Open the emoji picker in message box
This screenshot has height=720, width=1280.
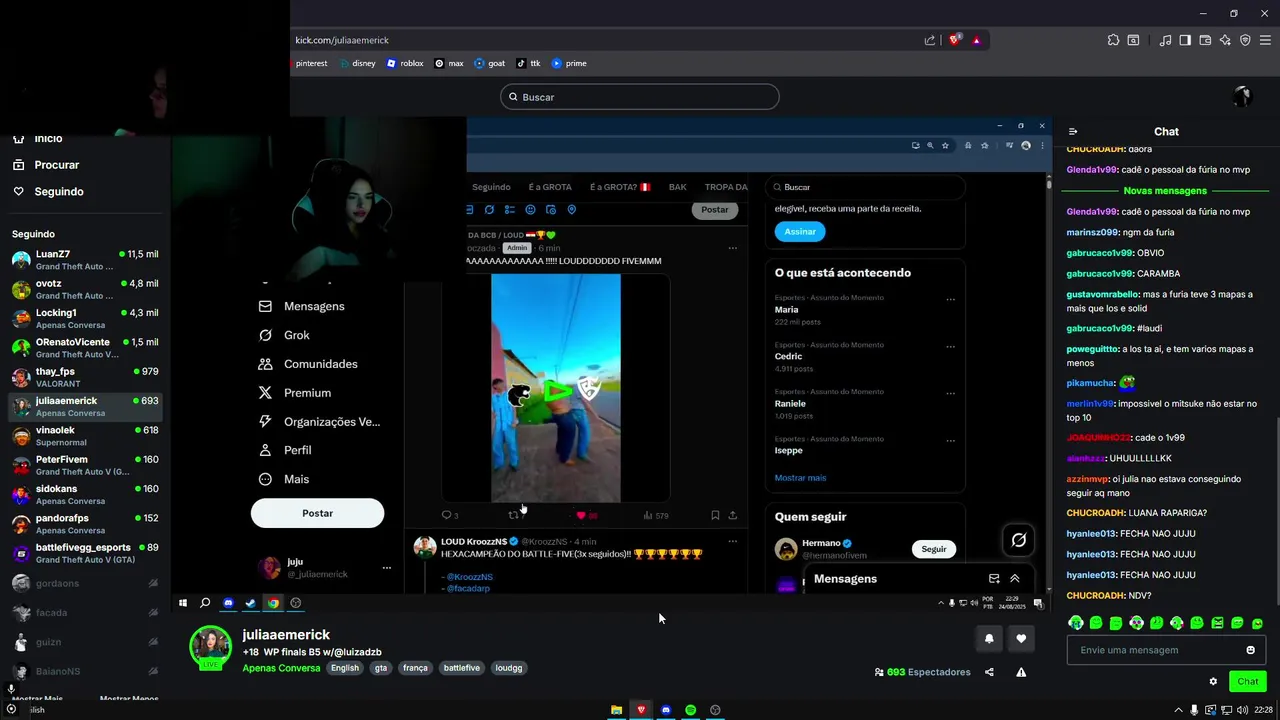click(x=1250, y=650)
